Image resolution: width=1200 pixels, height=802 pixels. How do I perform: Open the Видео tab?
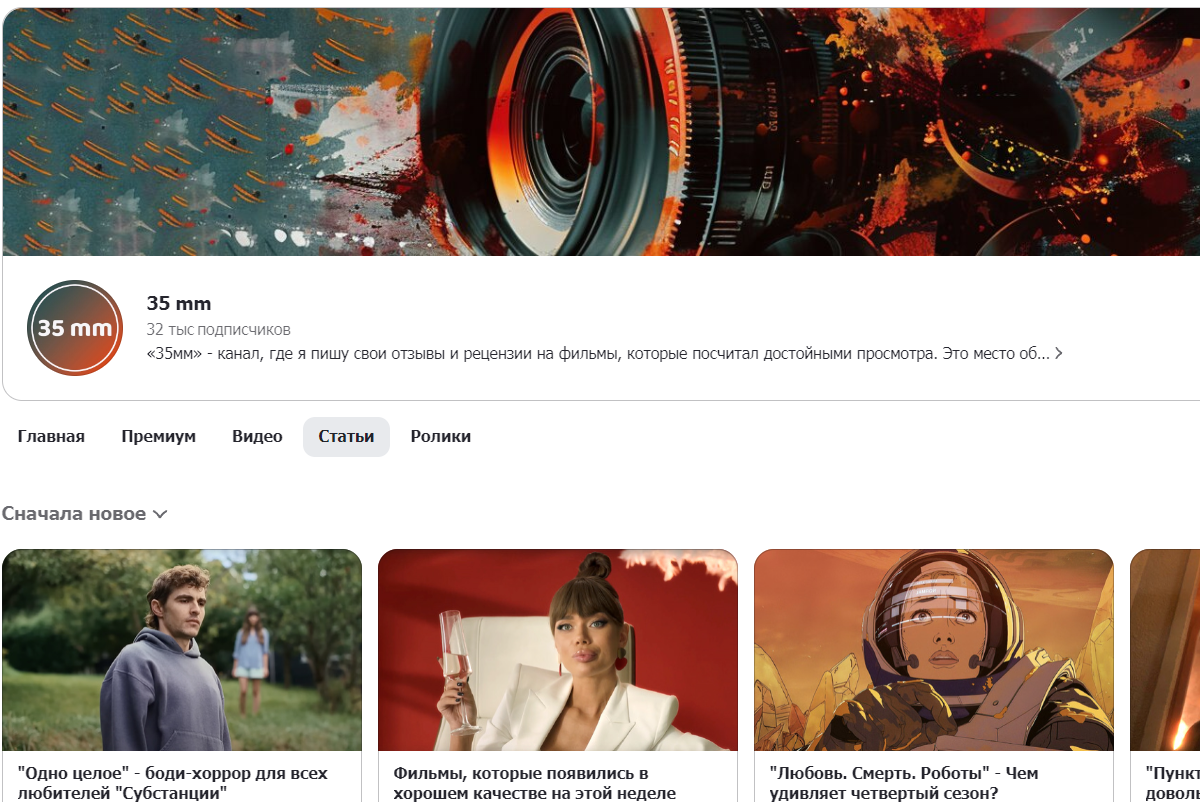click(257, 437)
